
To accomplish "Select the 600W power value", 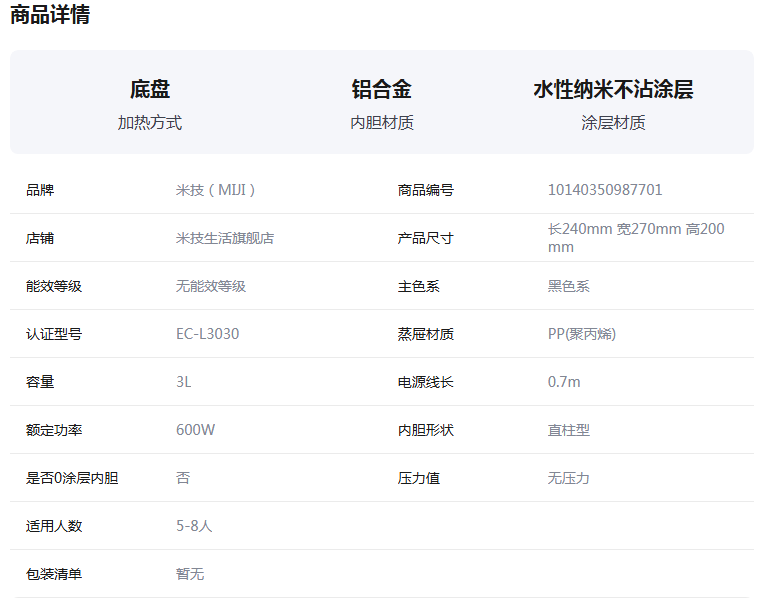I will [195, 430].
